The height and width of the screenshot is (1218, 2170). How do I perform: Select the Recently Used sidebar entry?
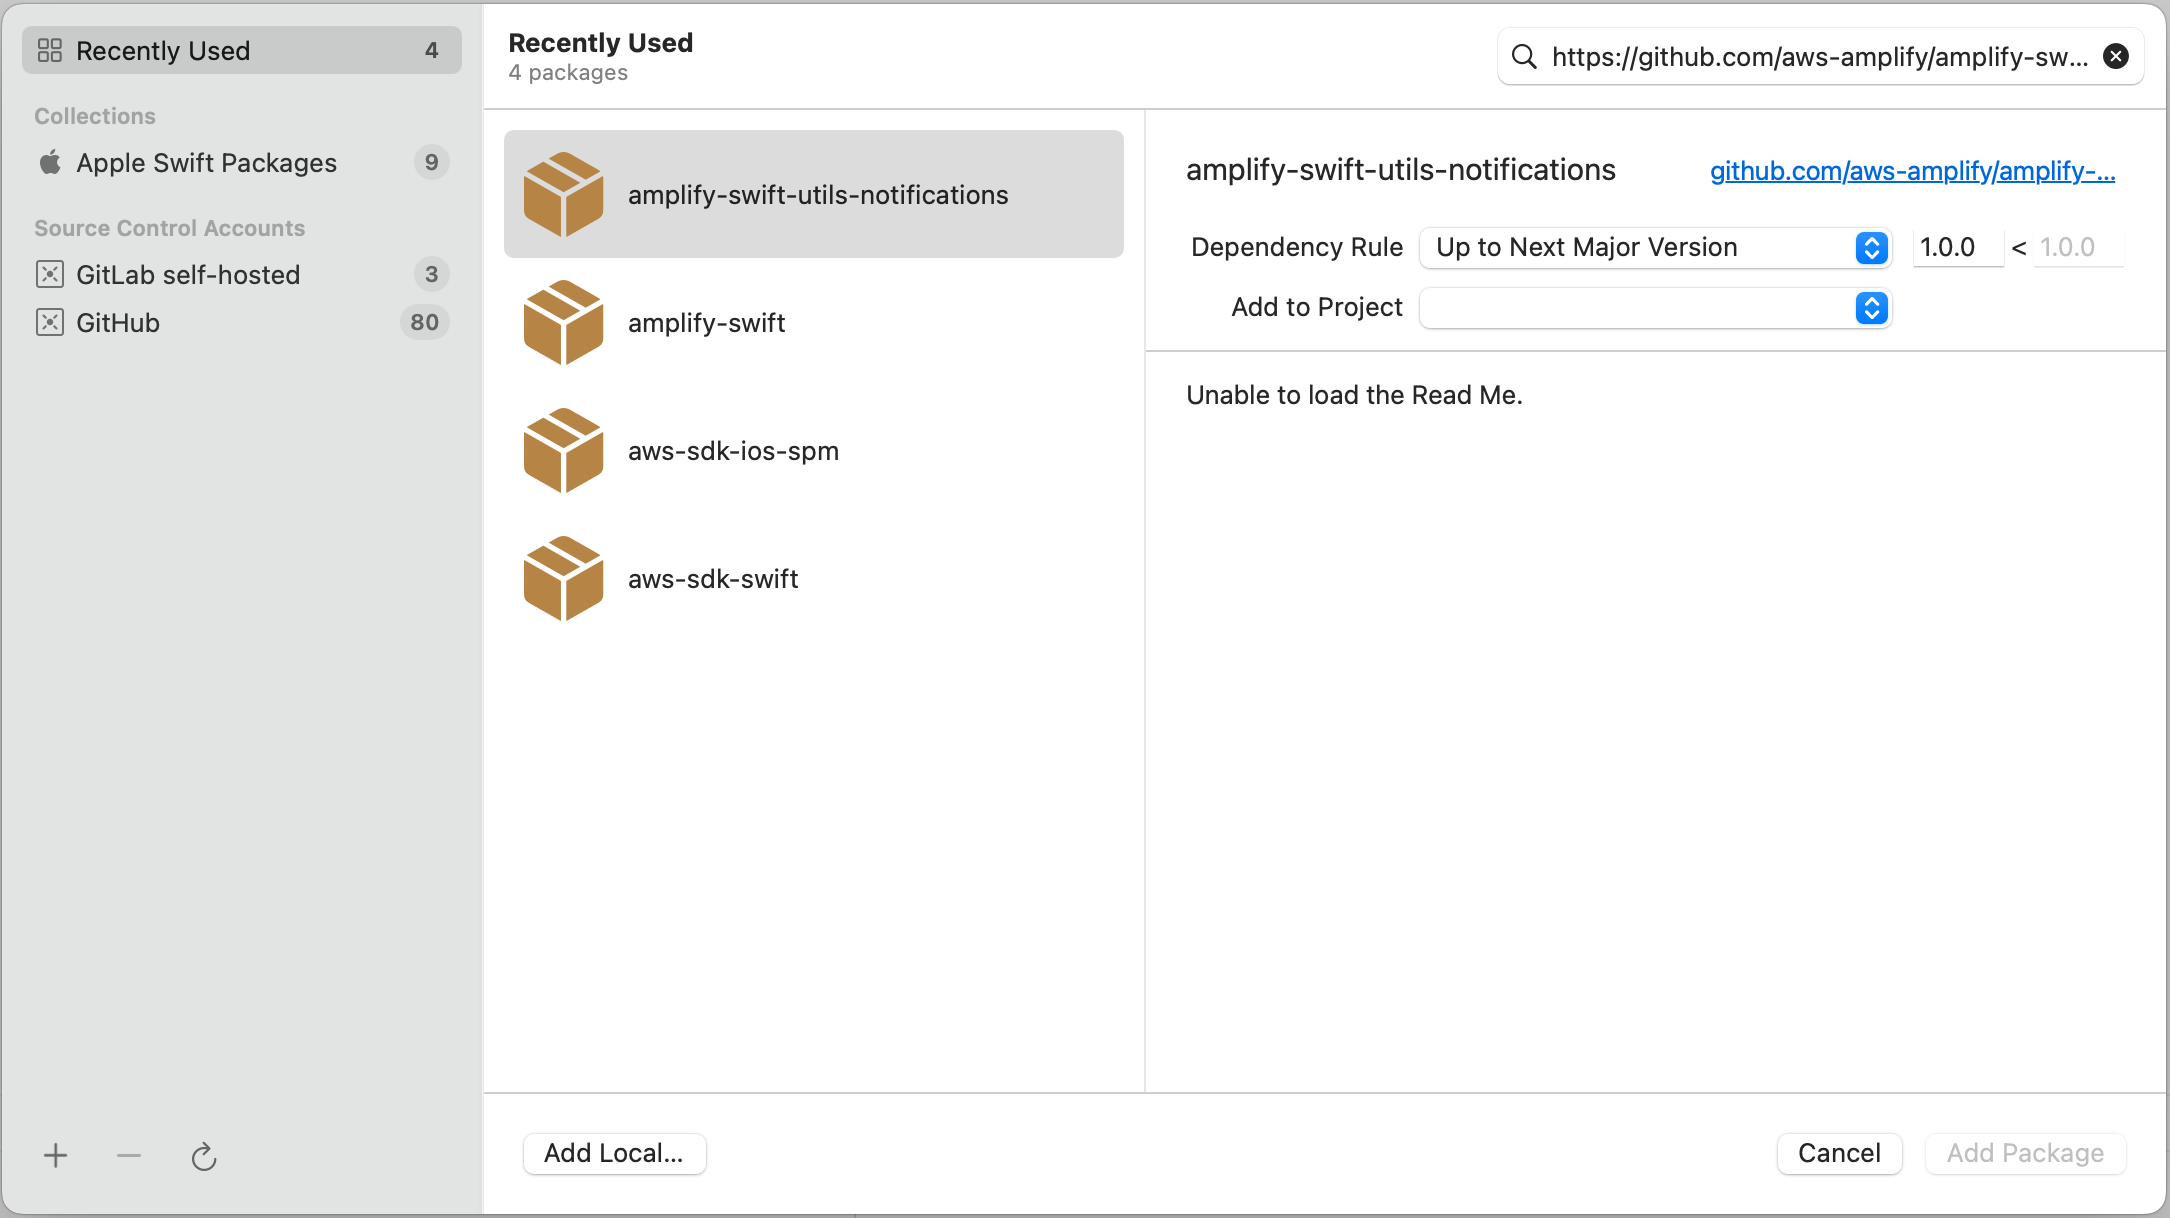click(163, 50)
